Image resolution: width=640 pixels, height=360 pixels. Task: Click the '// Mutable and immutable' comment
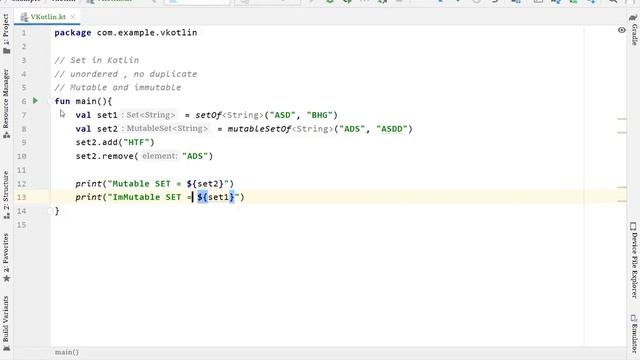coord(118,87)
